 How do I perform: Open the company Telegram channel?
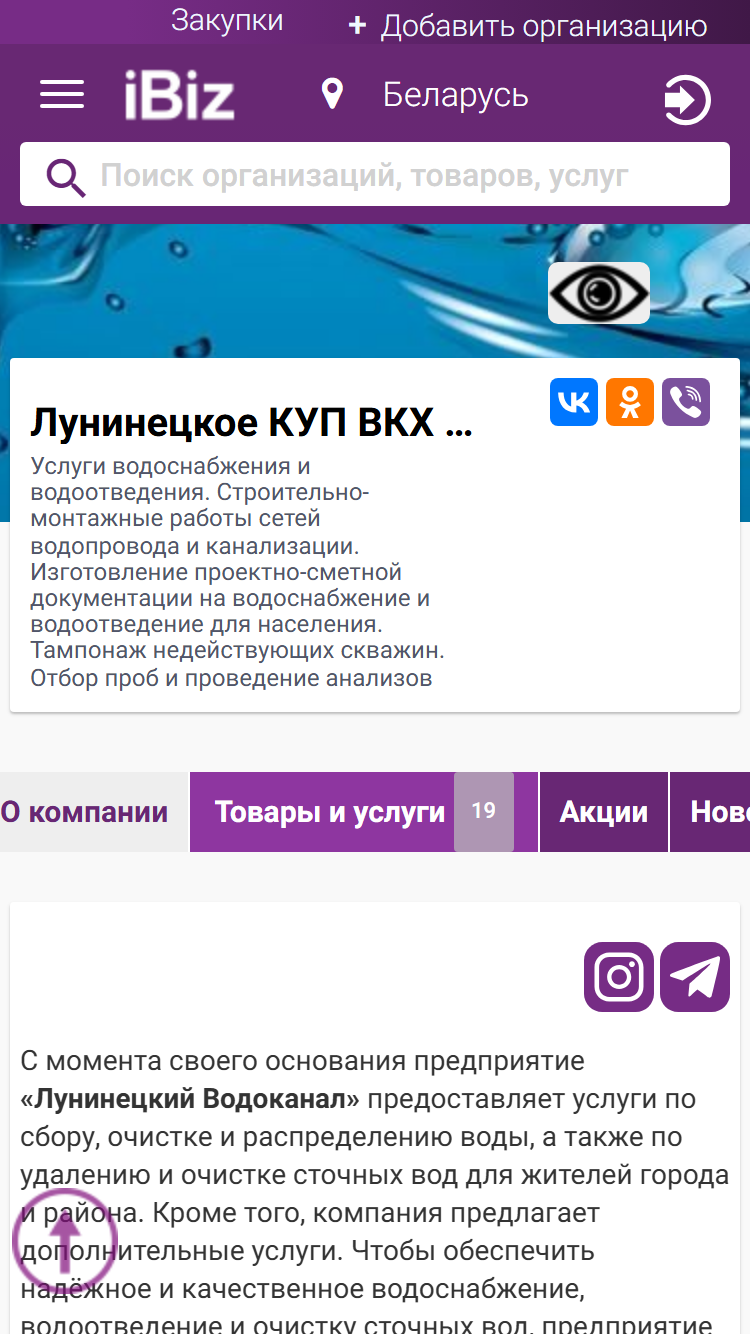(695, 977)
